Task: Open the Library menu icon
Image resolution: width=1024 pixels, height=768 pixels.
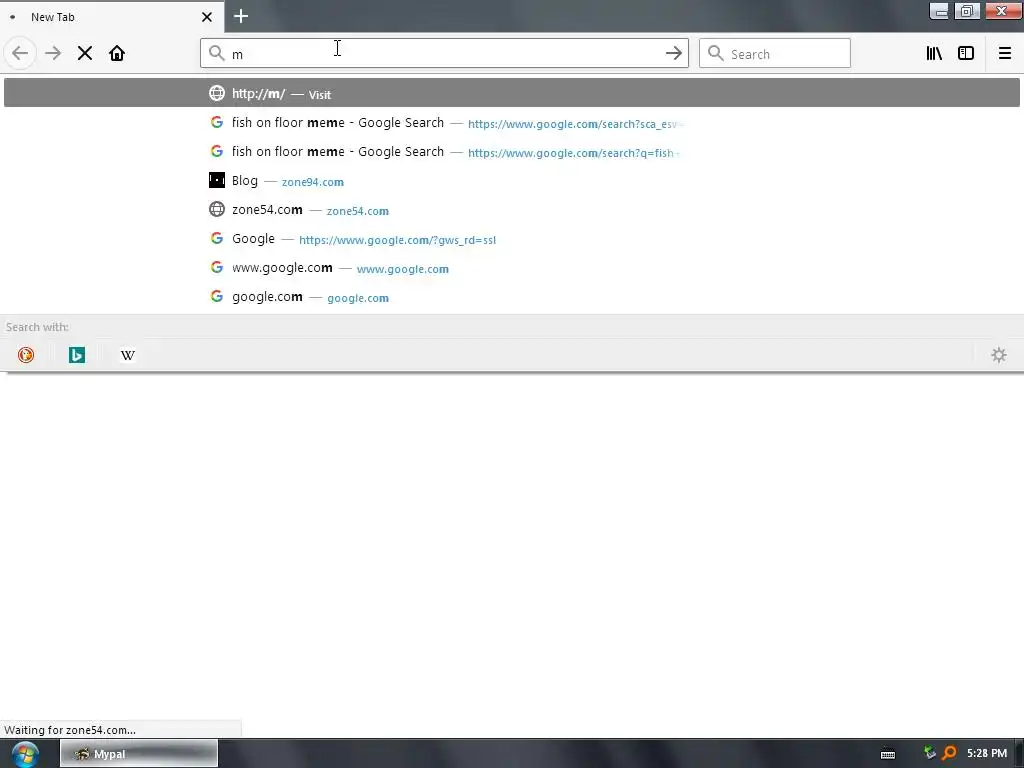Action: [934, 53]
